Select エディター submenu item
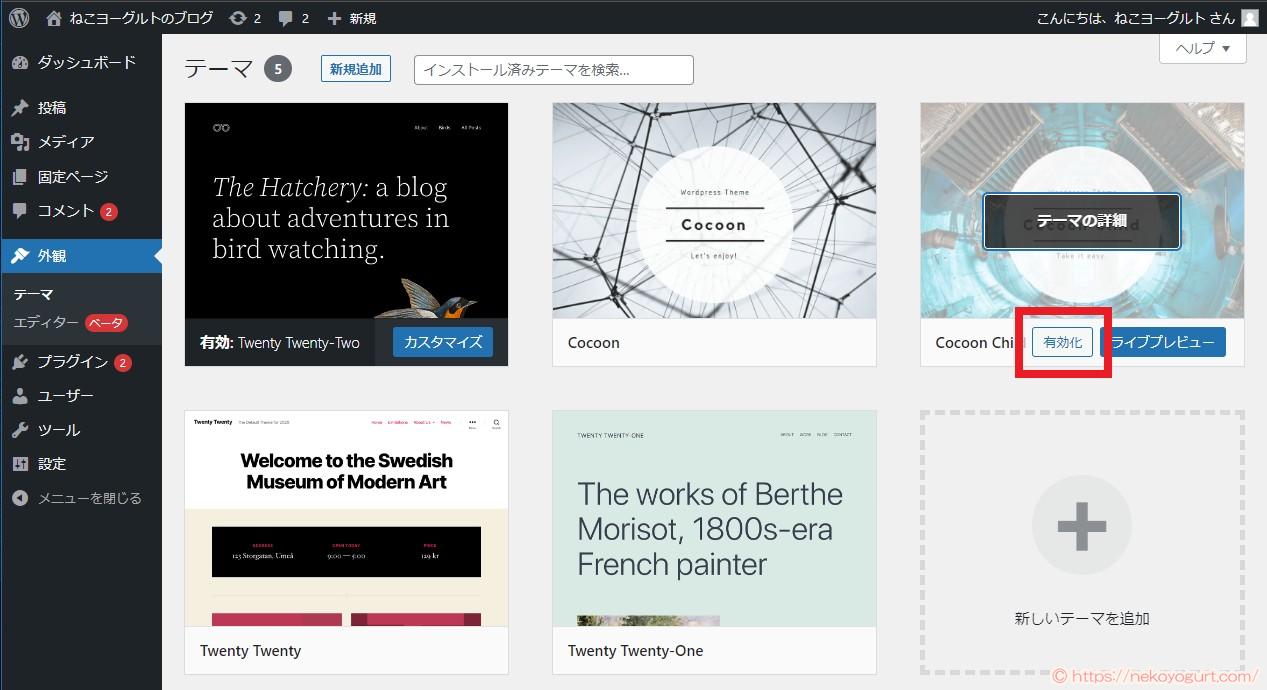 46,323
